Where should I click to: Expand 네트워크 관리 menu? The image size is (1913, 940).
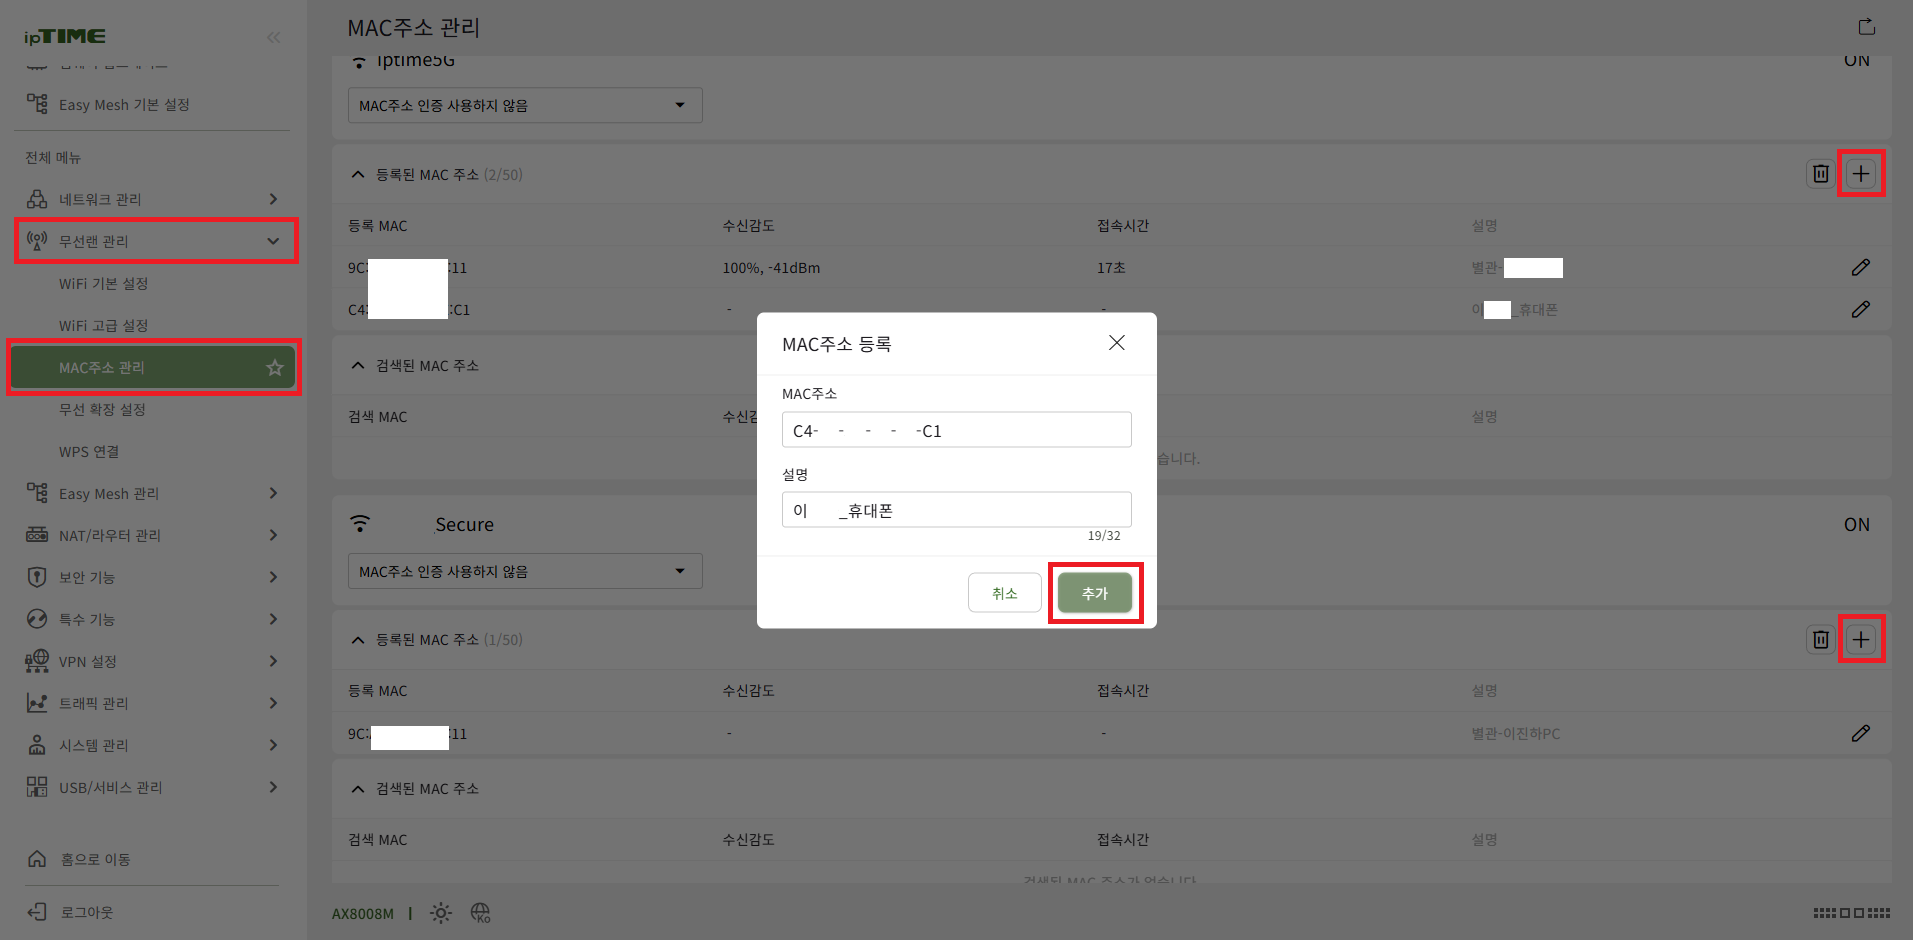pyautogui.click(x=152, y=199)
